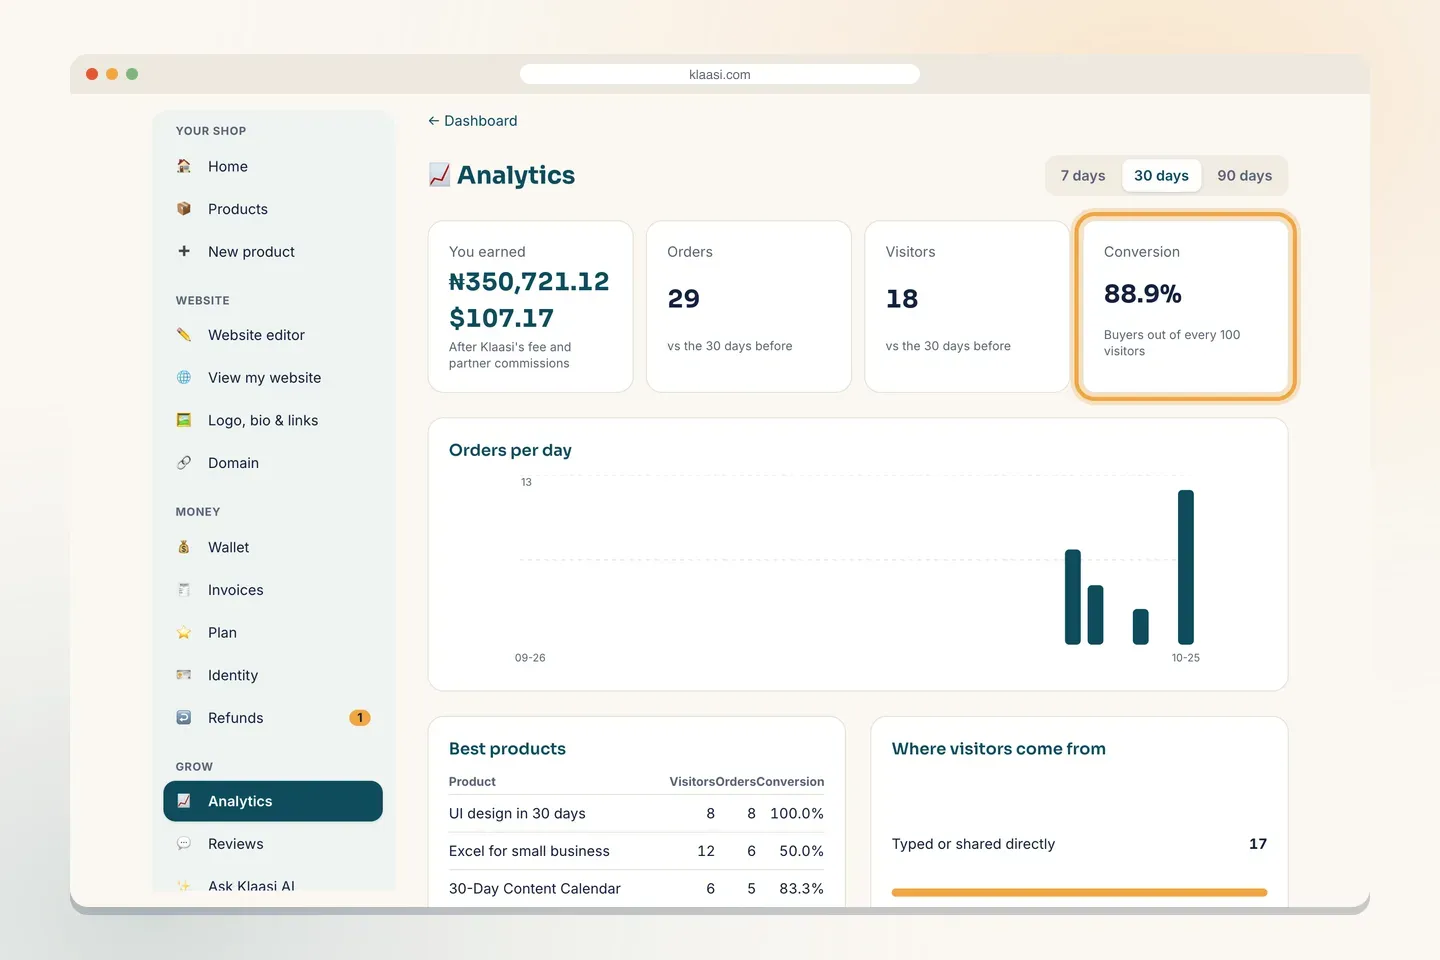Select the 30 days range tab

click(1161, 176)
